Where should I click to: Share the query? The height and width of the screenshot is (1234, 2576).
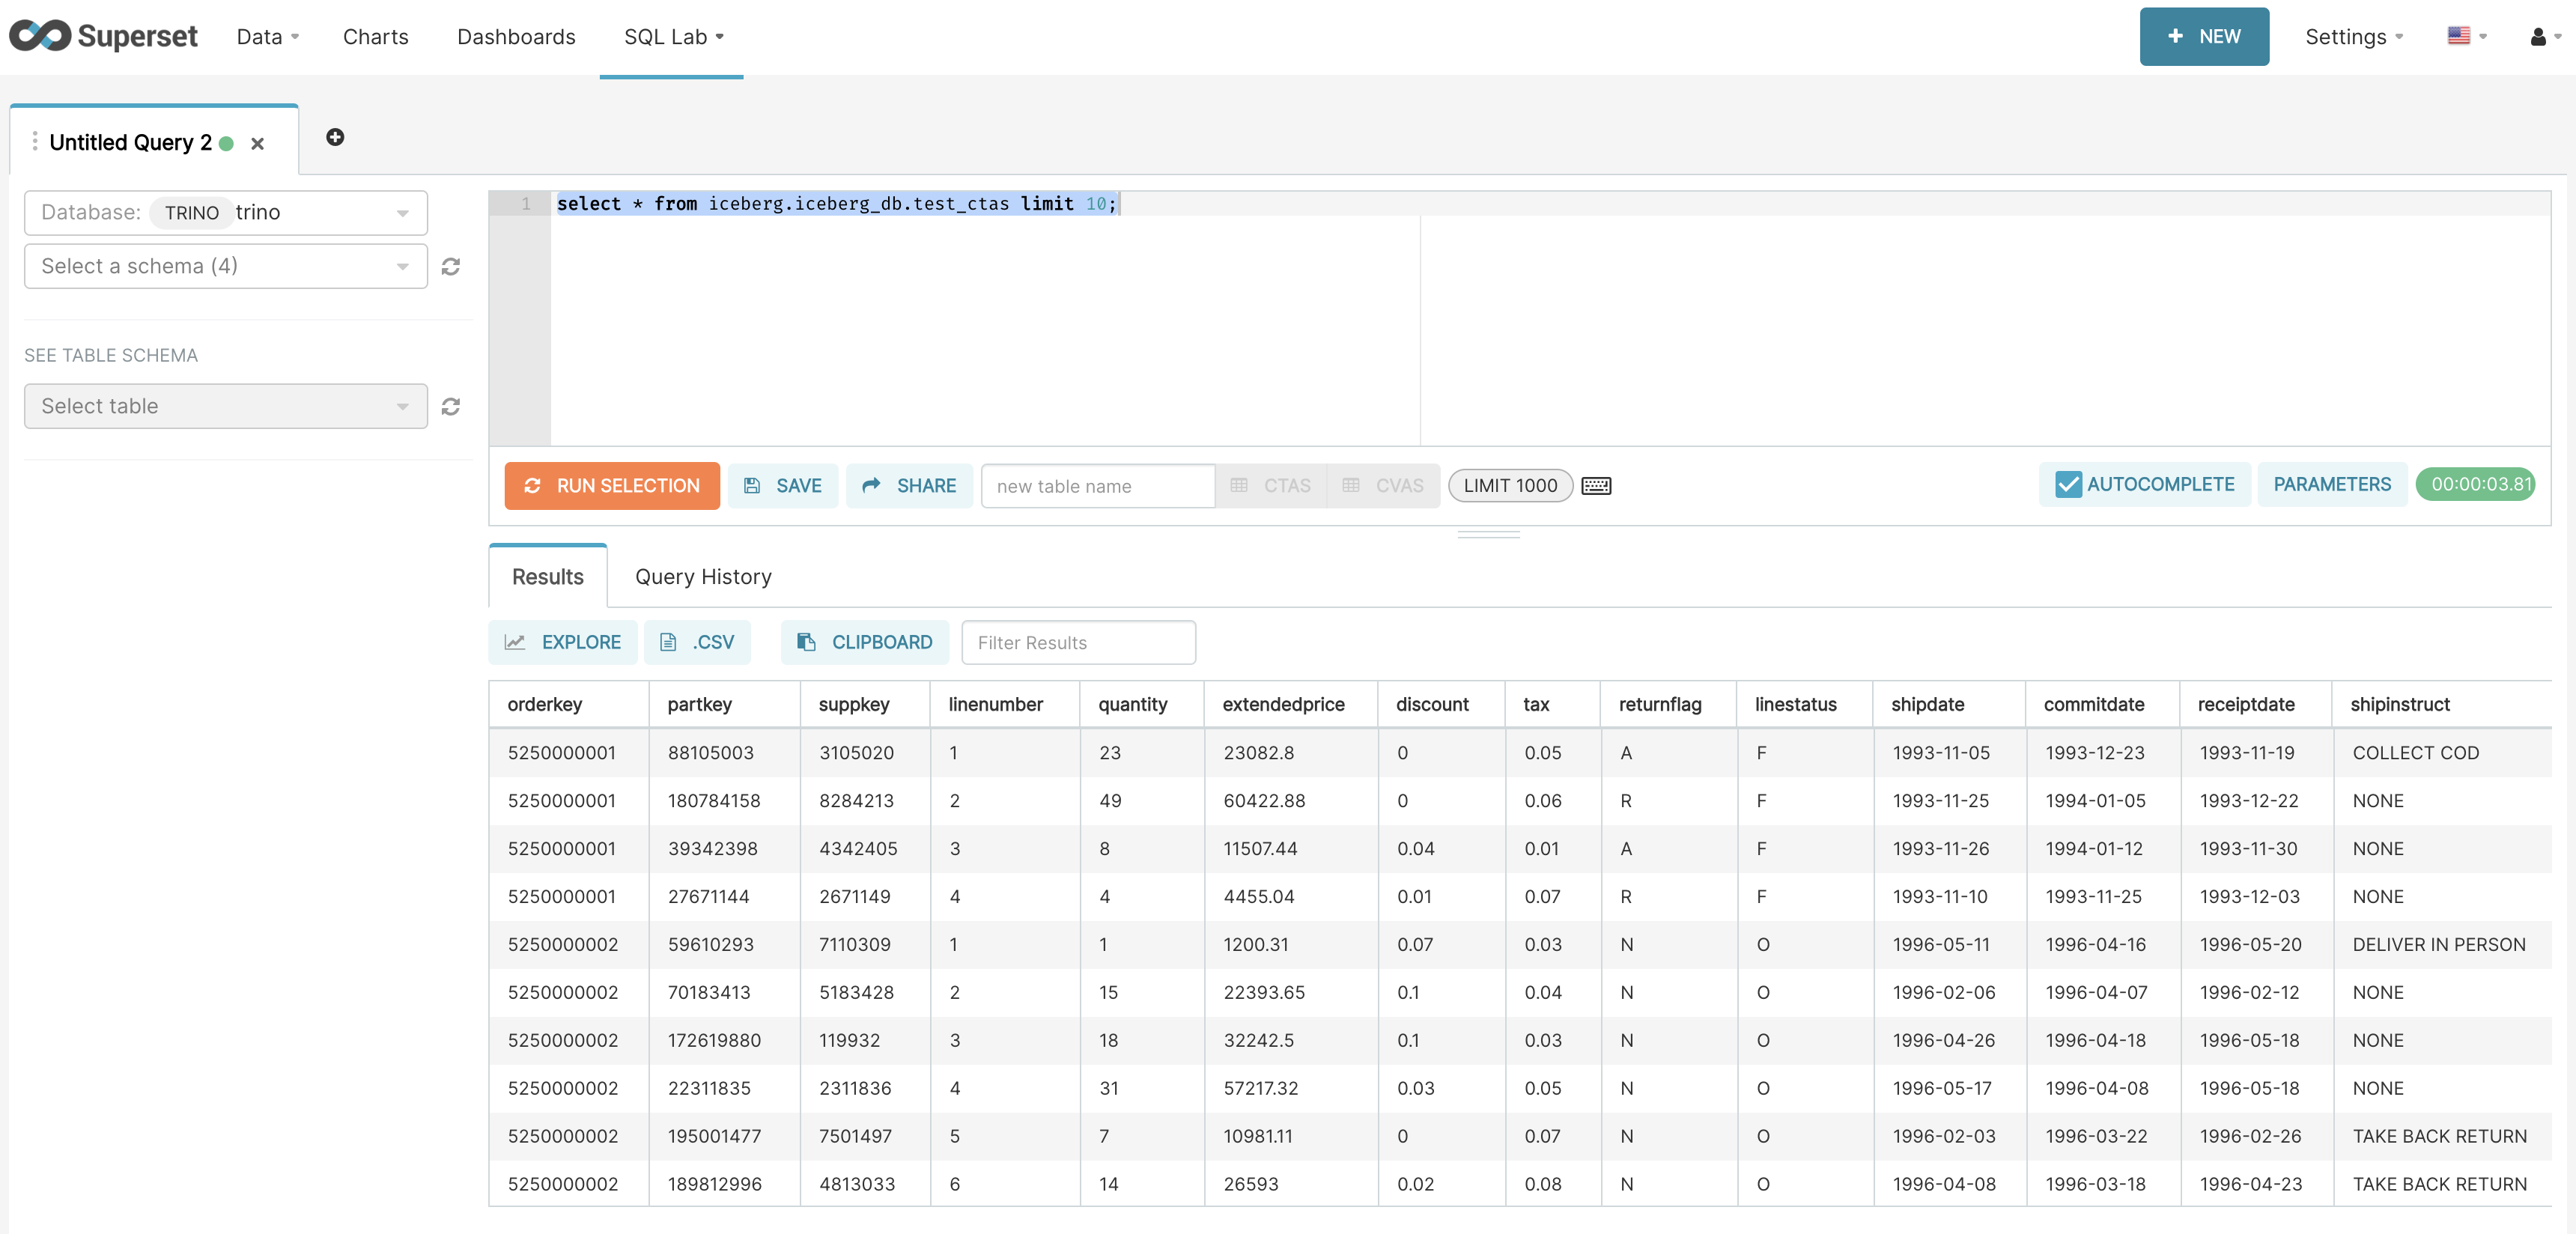point(909,486)
